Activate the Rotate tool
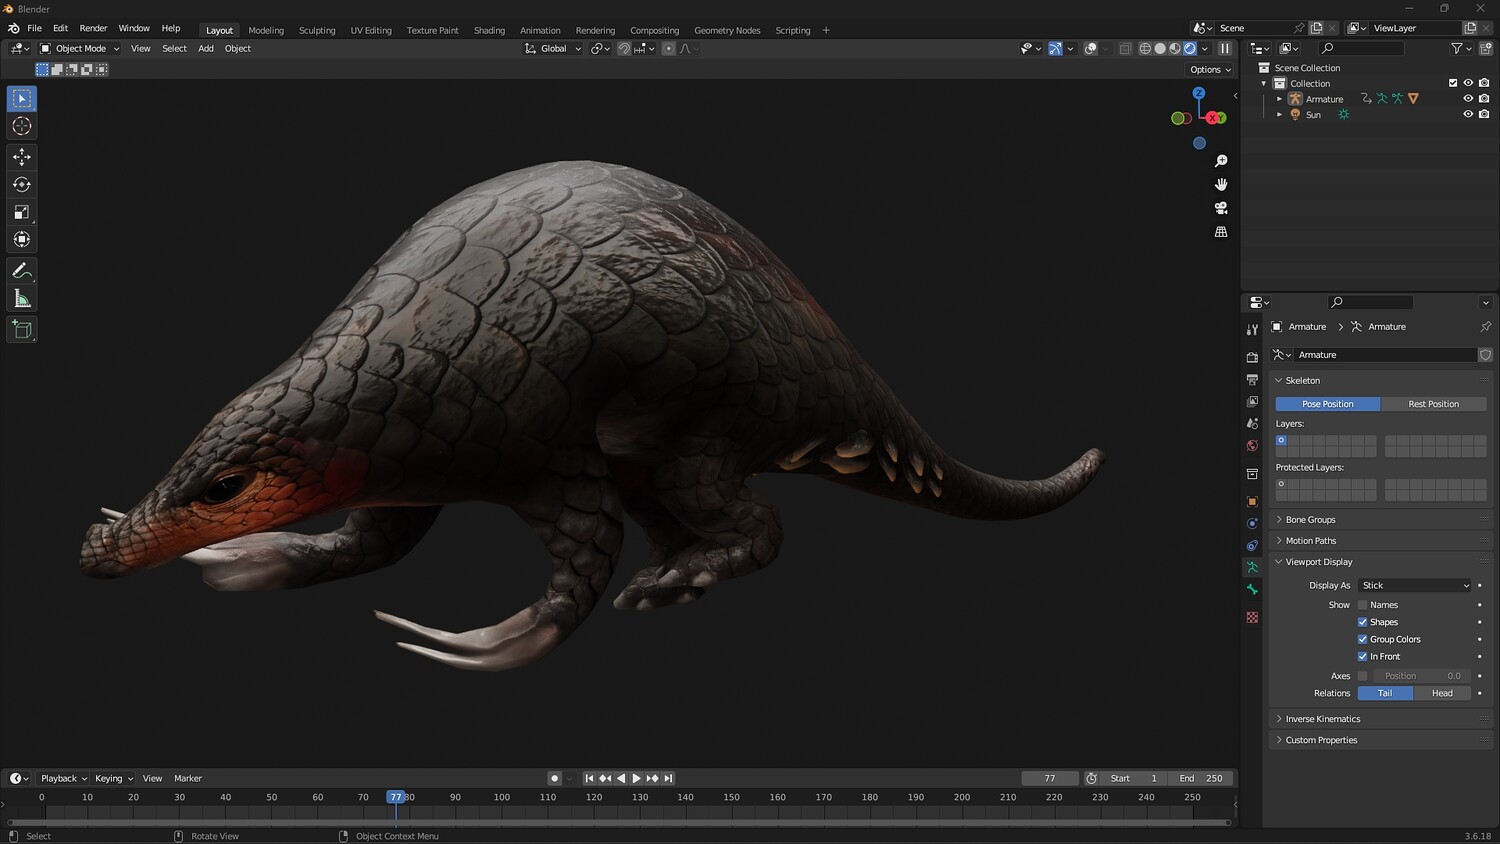 tap(22, 184)
